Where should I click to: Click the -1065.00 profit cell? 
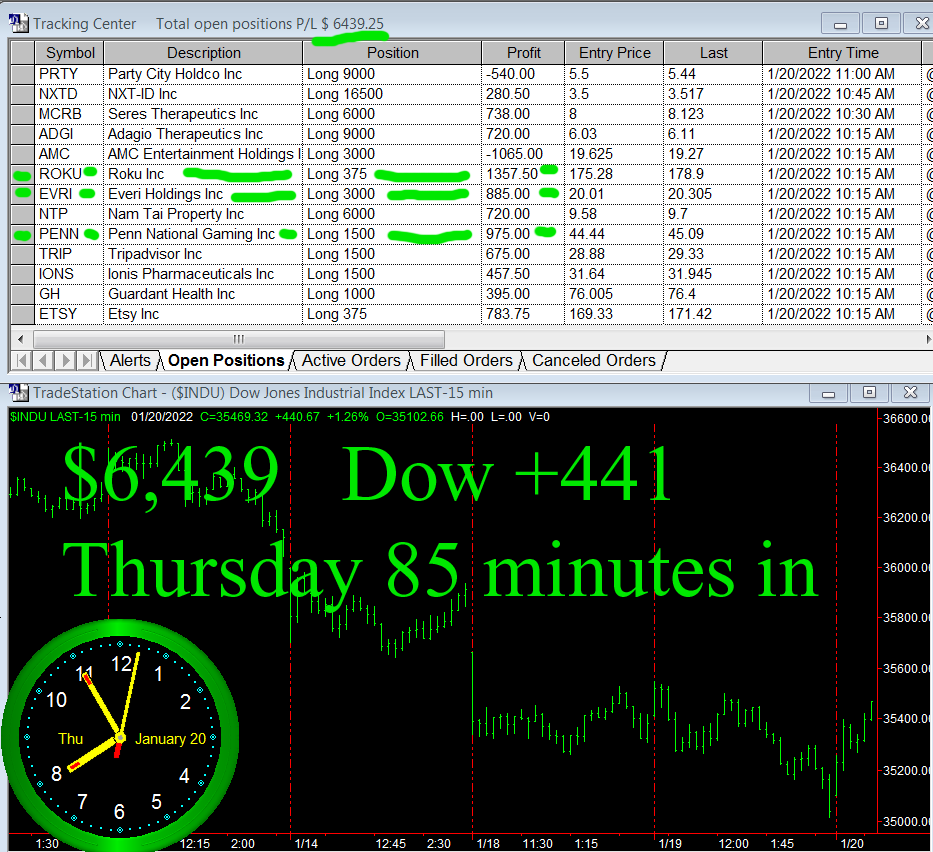tap(523, 154)
